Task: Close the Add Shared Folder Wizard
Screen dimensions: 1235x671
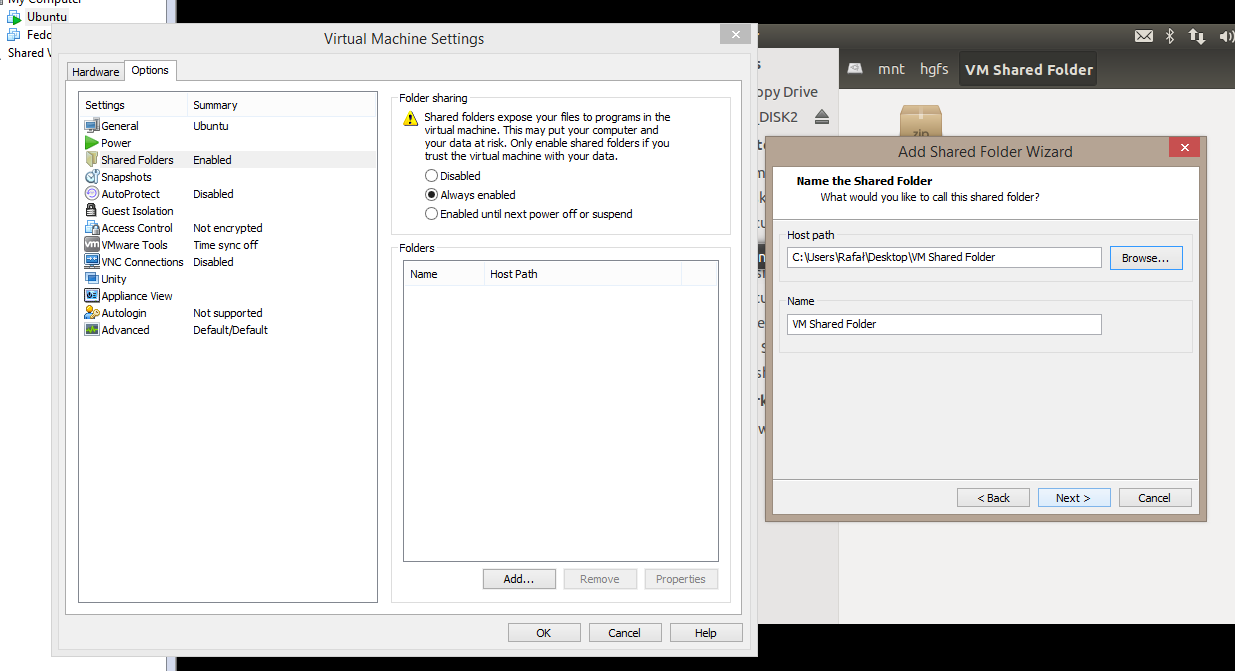Action: (1185, 148)
